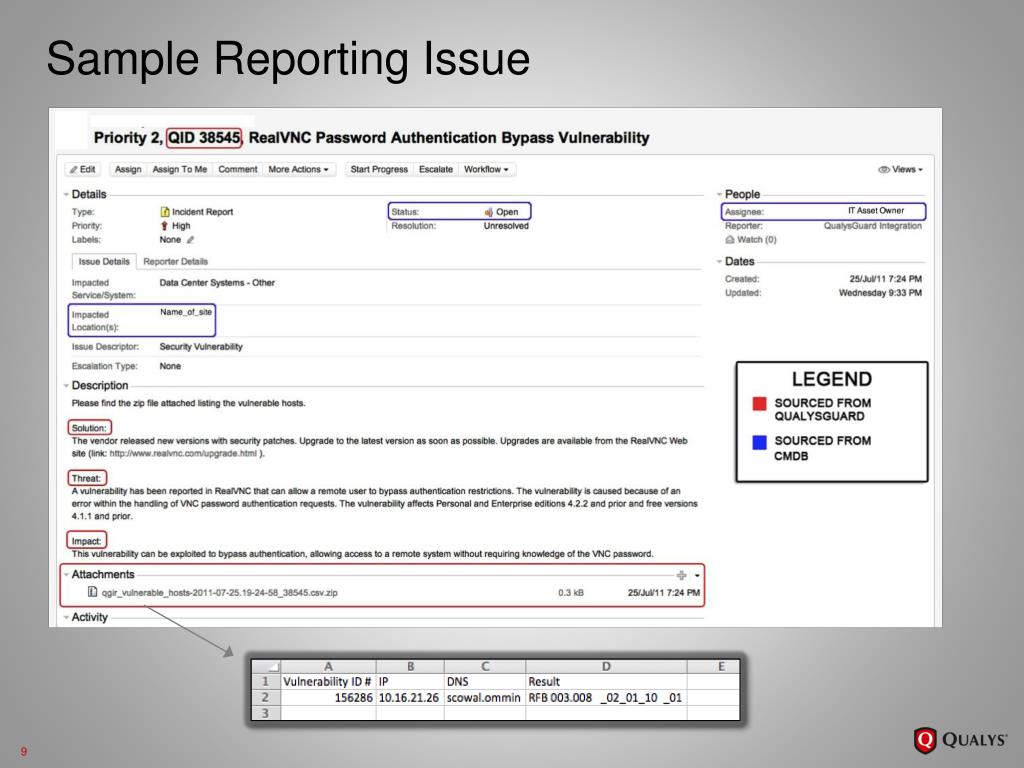Viewport: 1024px width, 768px height.
Task: Add a Comment via toolbar button
Action: coord(238,169)
